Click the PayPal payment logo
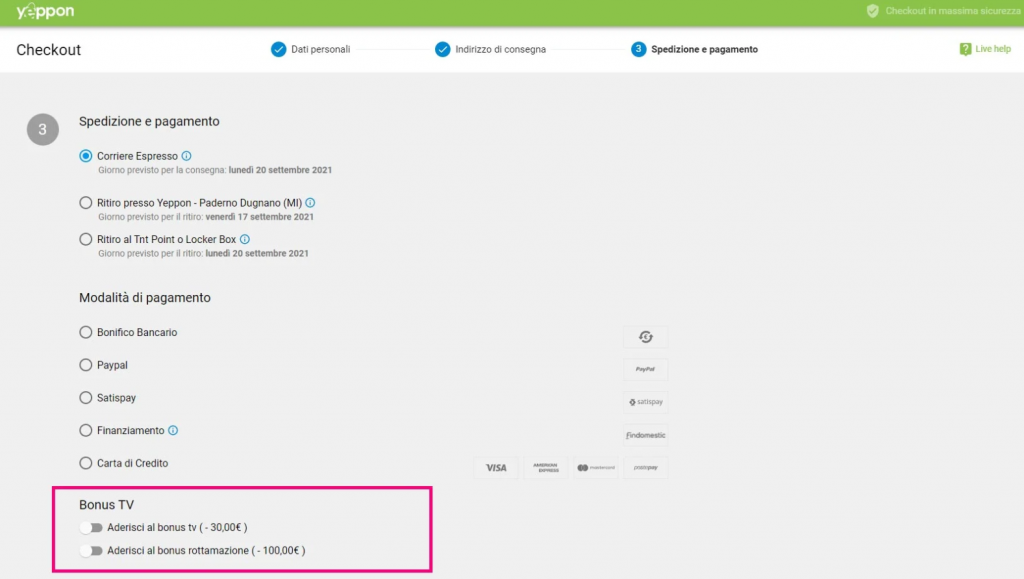This screenshot has width=1024, height=579. click(x=645, y=369)
